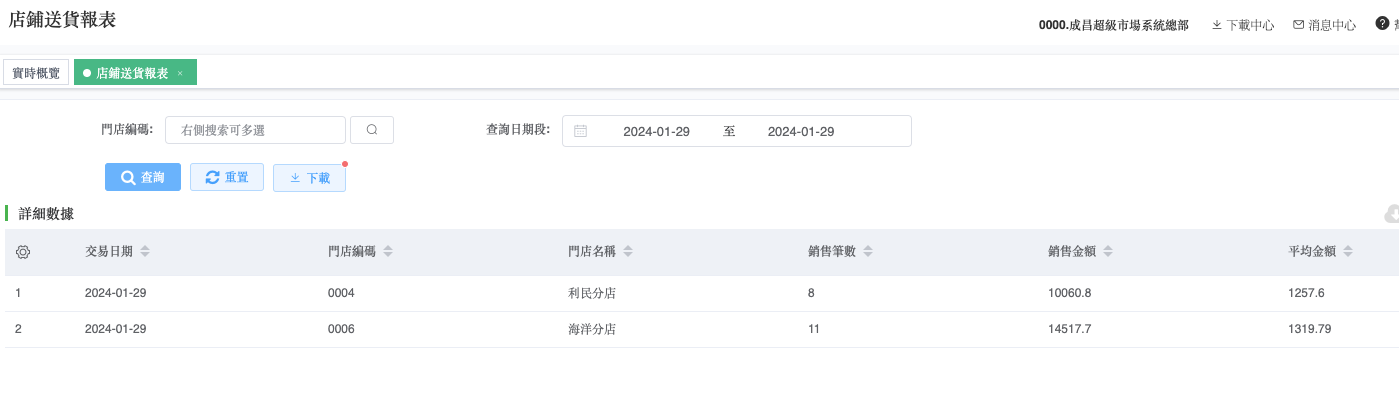Sort by 交易日期 column
Image resolution: width=1399 pixels, height=413 pixels.
[x=145, y=252]
